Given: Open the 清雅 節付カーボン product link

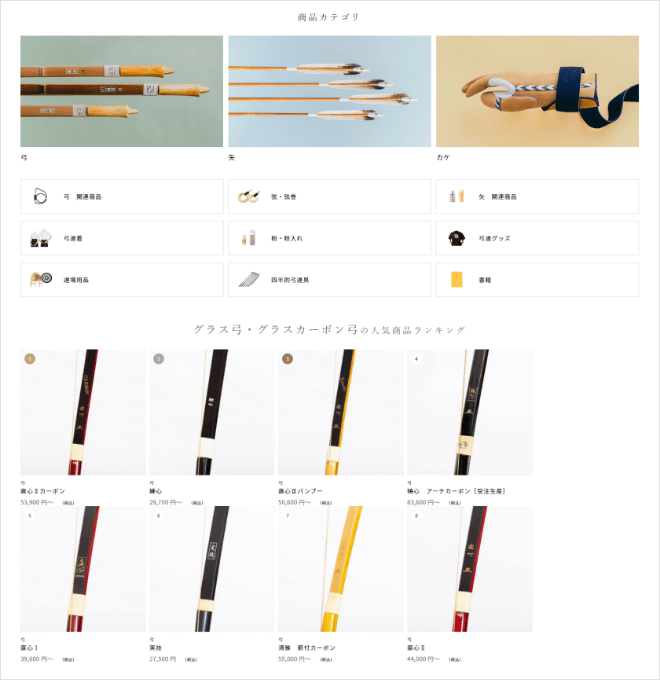Looking at the screenshot, I should tap(307, 647).
